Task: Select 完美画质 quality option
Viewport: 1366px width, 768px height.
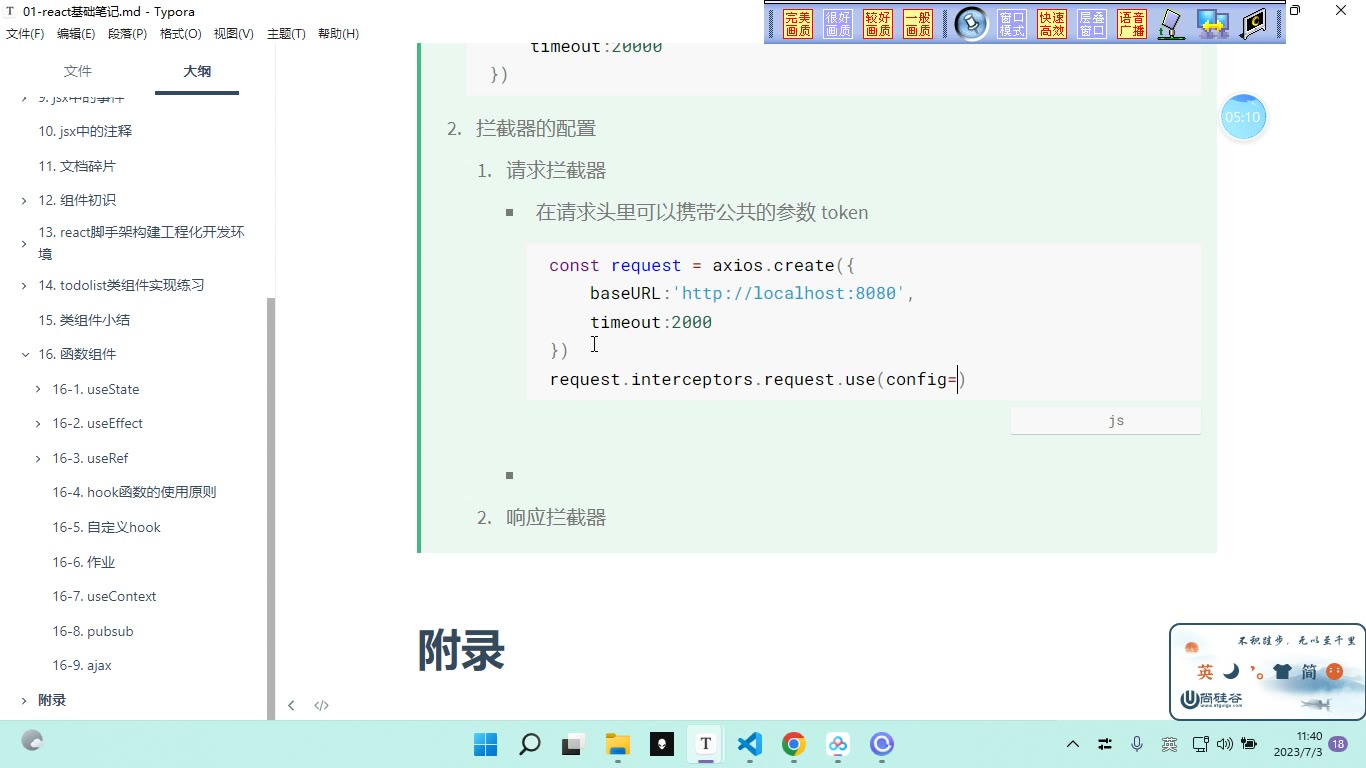Action: [798, 24]
